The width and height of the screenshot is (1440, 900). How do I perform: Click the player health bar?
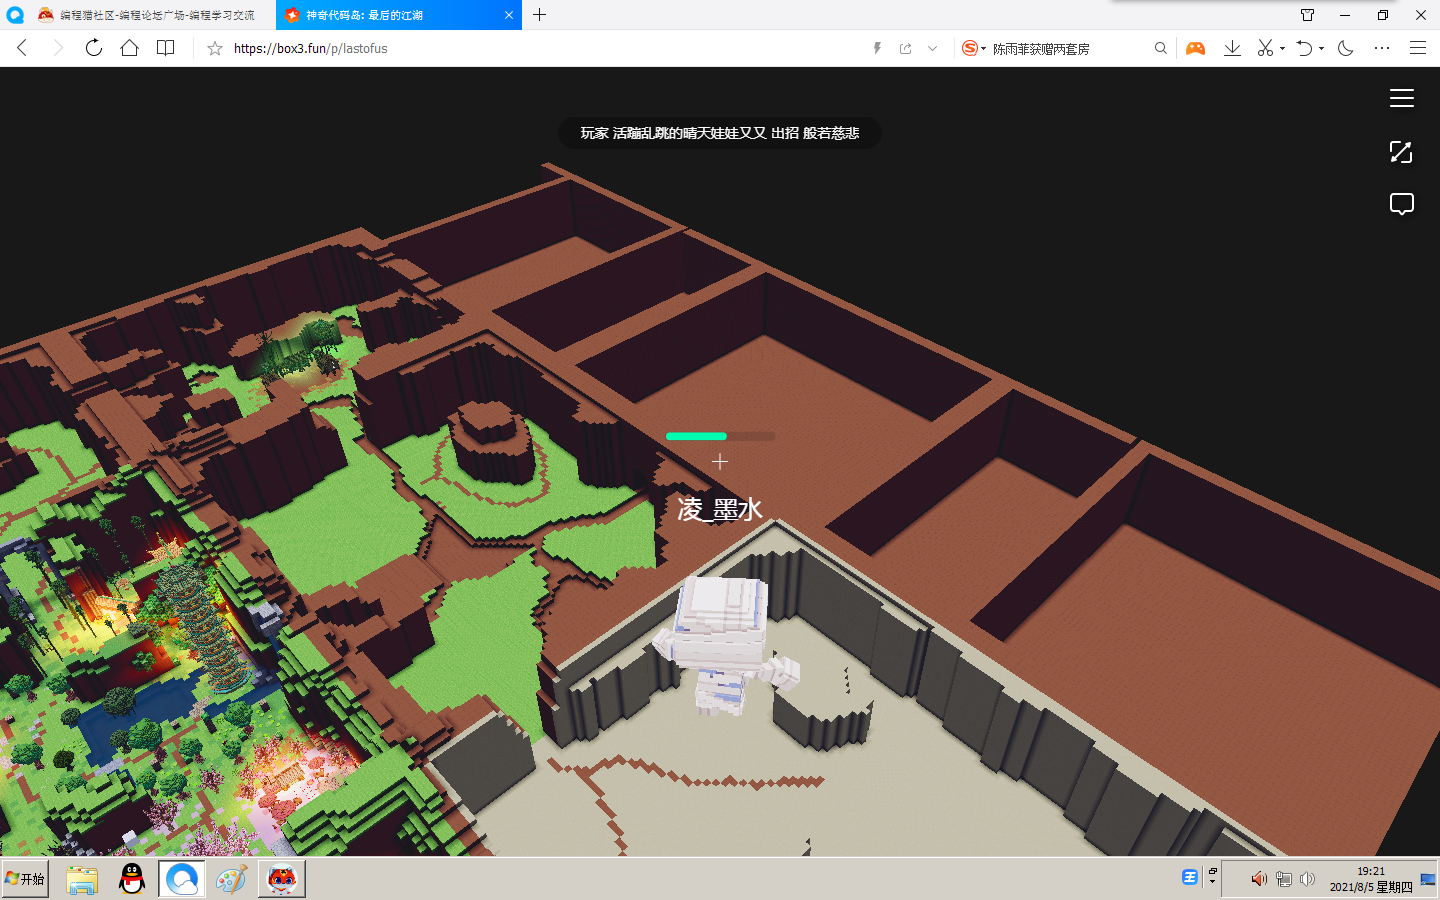click(720, 436)
